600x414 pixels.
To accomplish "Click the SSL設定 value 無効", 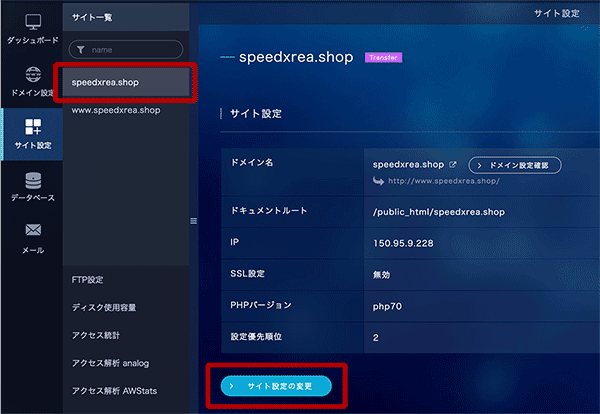I will tap(381, 275).
